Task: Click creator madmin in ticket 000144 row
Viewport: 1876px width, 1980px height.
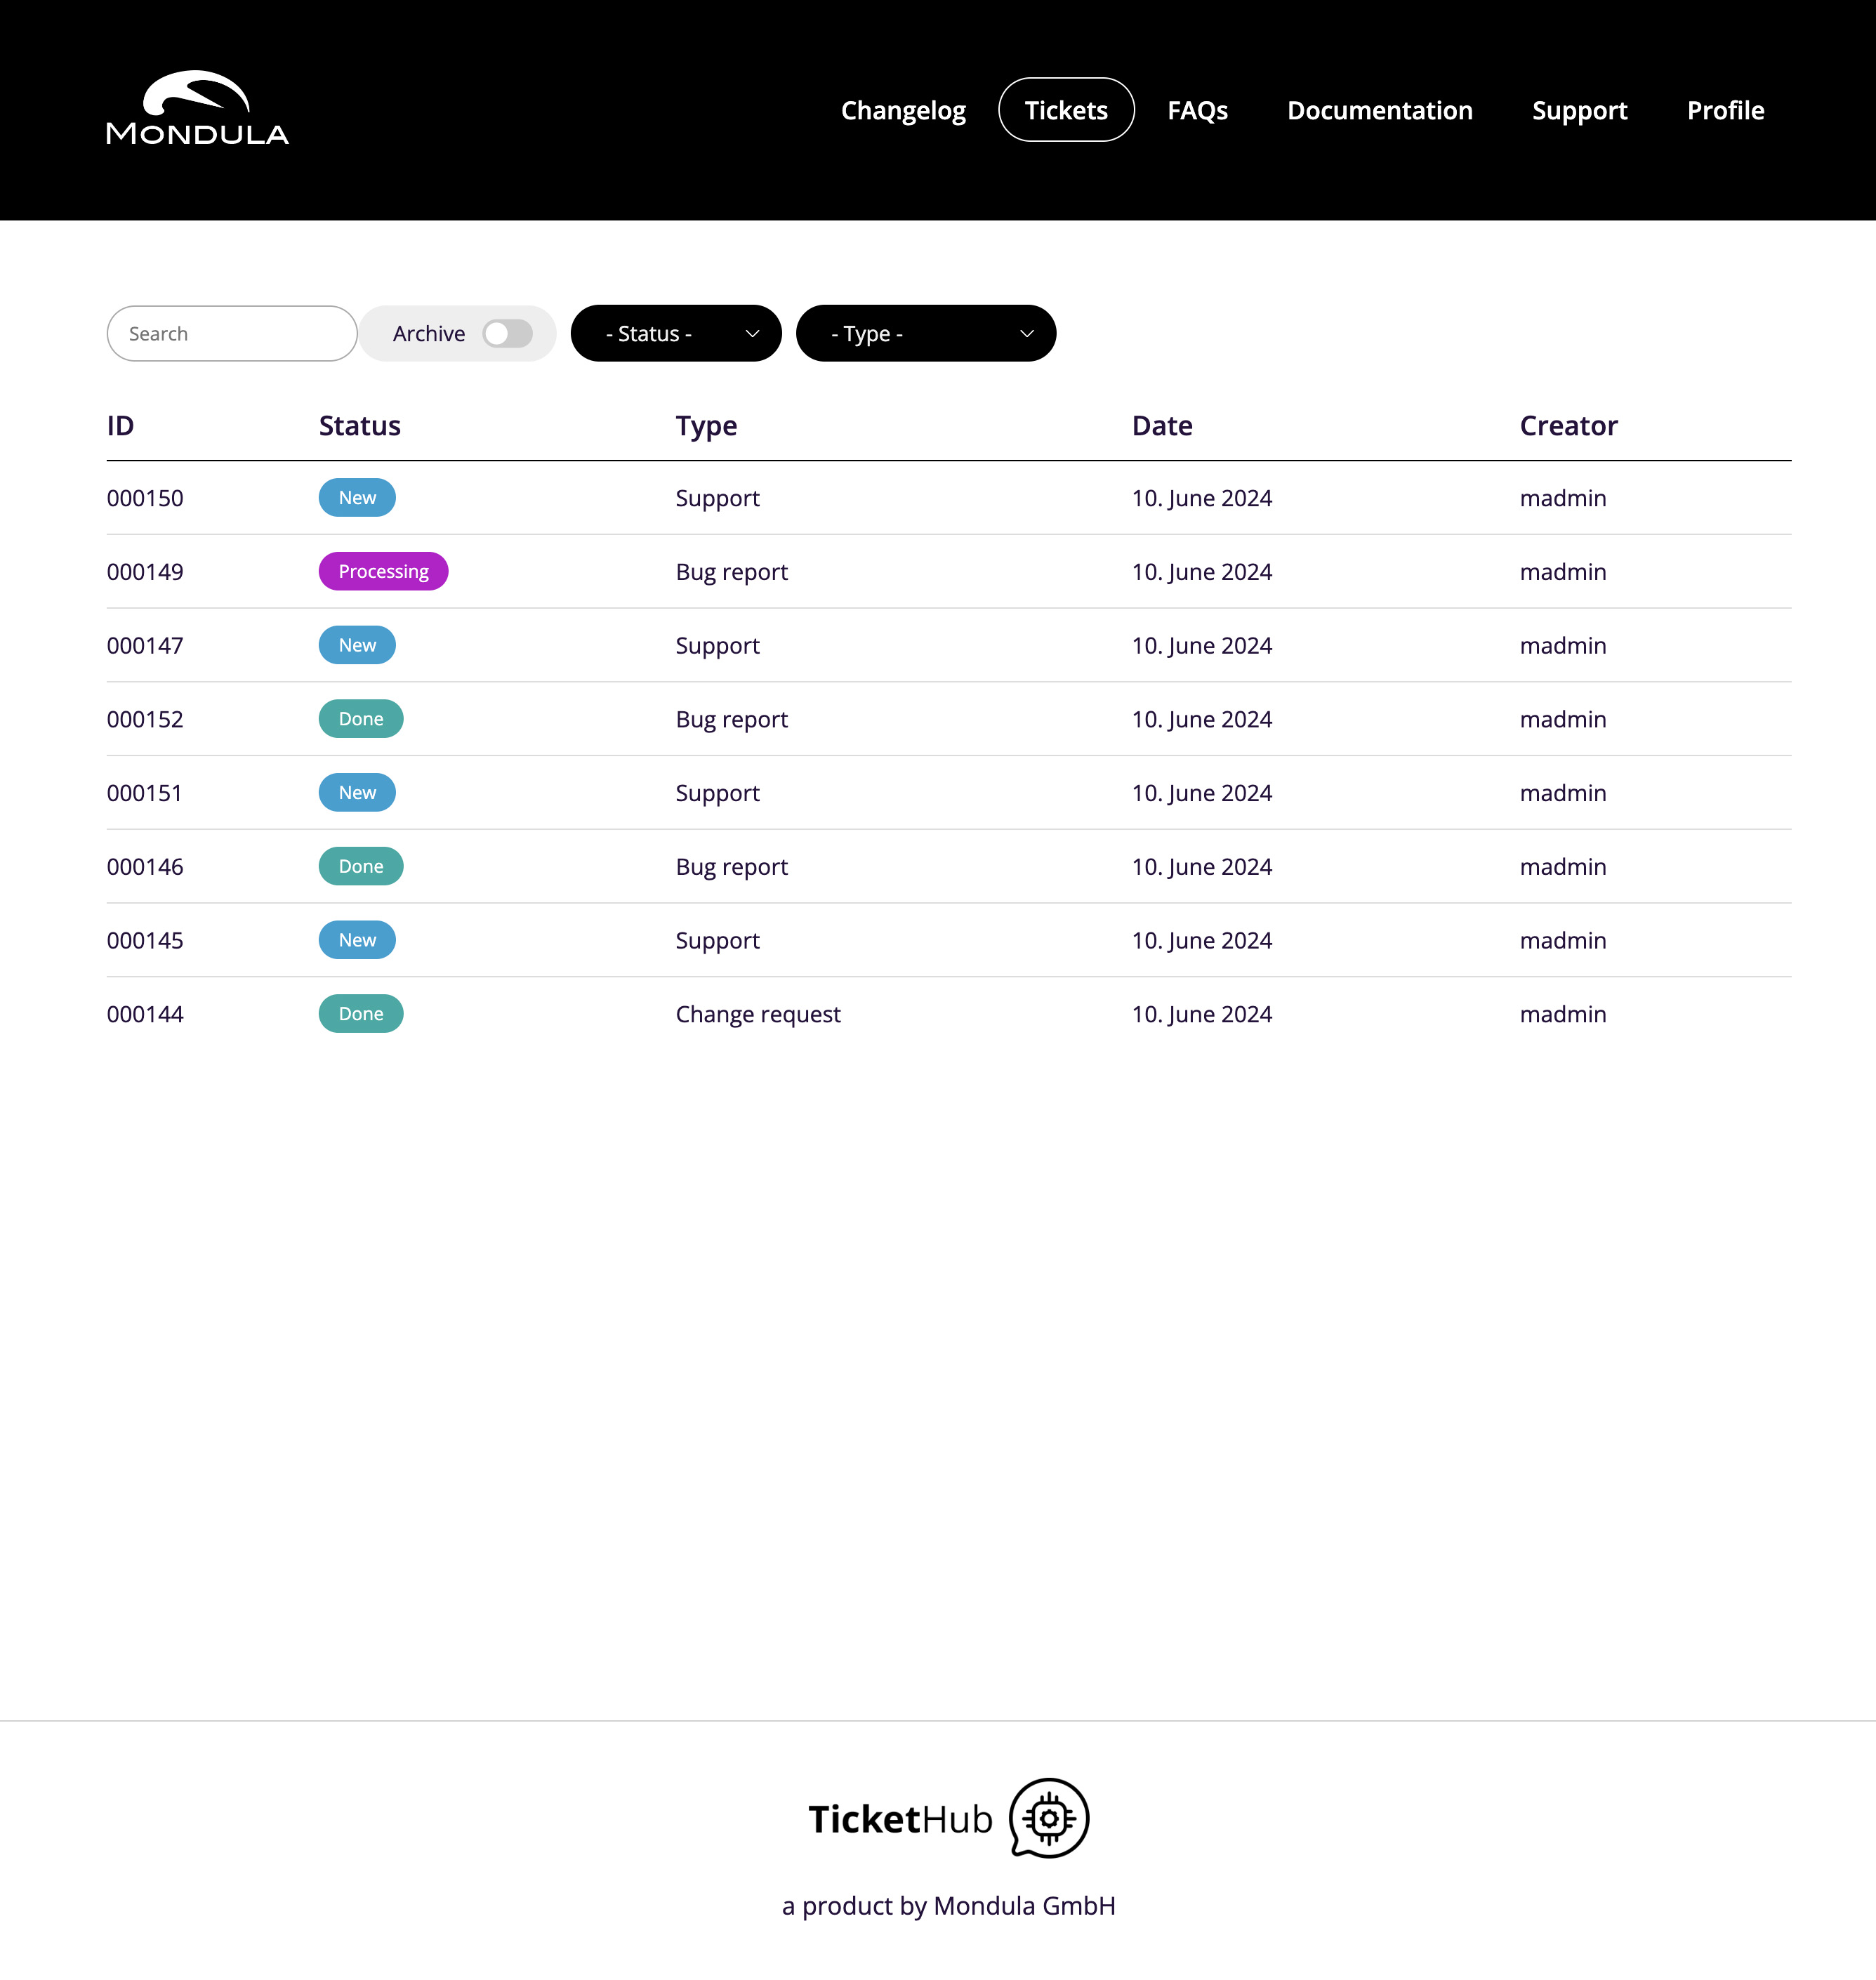Action: (x=1563, y=1014)
